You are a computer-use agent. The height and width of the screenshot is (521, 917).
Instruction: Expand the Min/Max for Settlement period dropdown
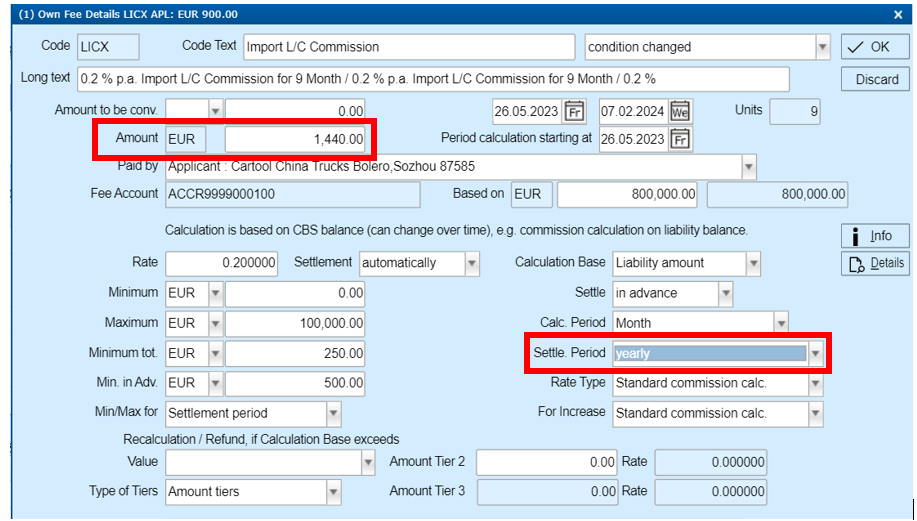333,414
